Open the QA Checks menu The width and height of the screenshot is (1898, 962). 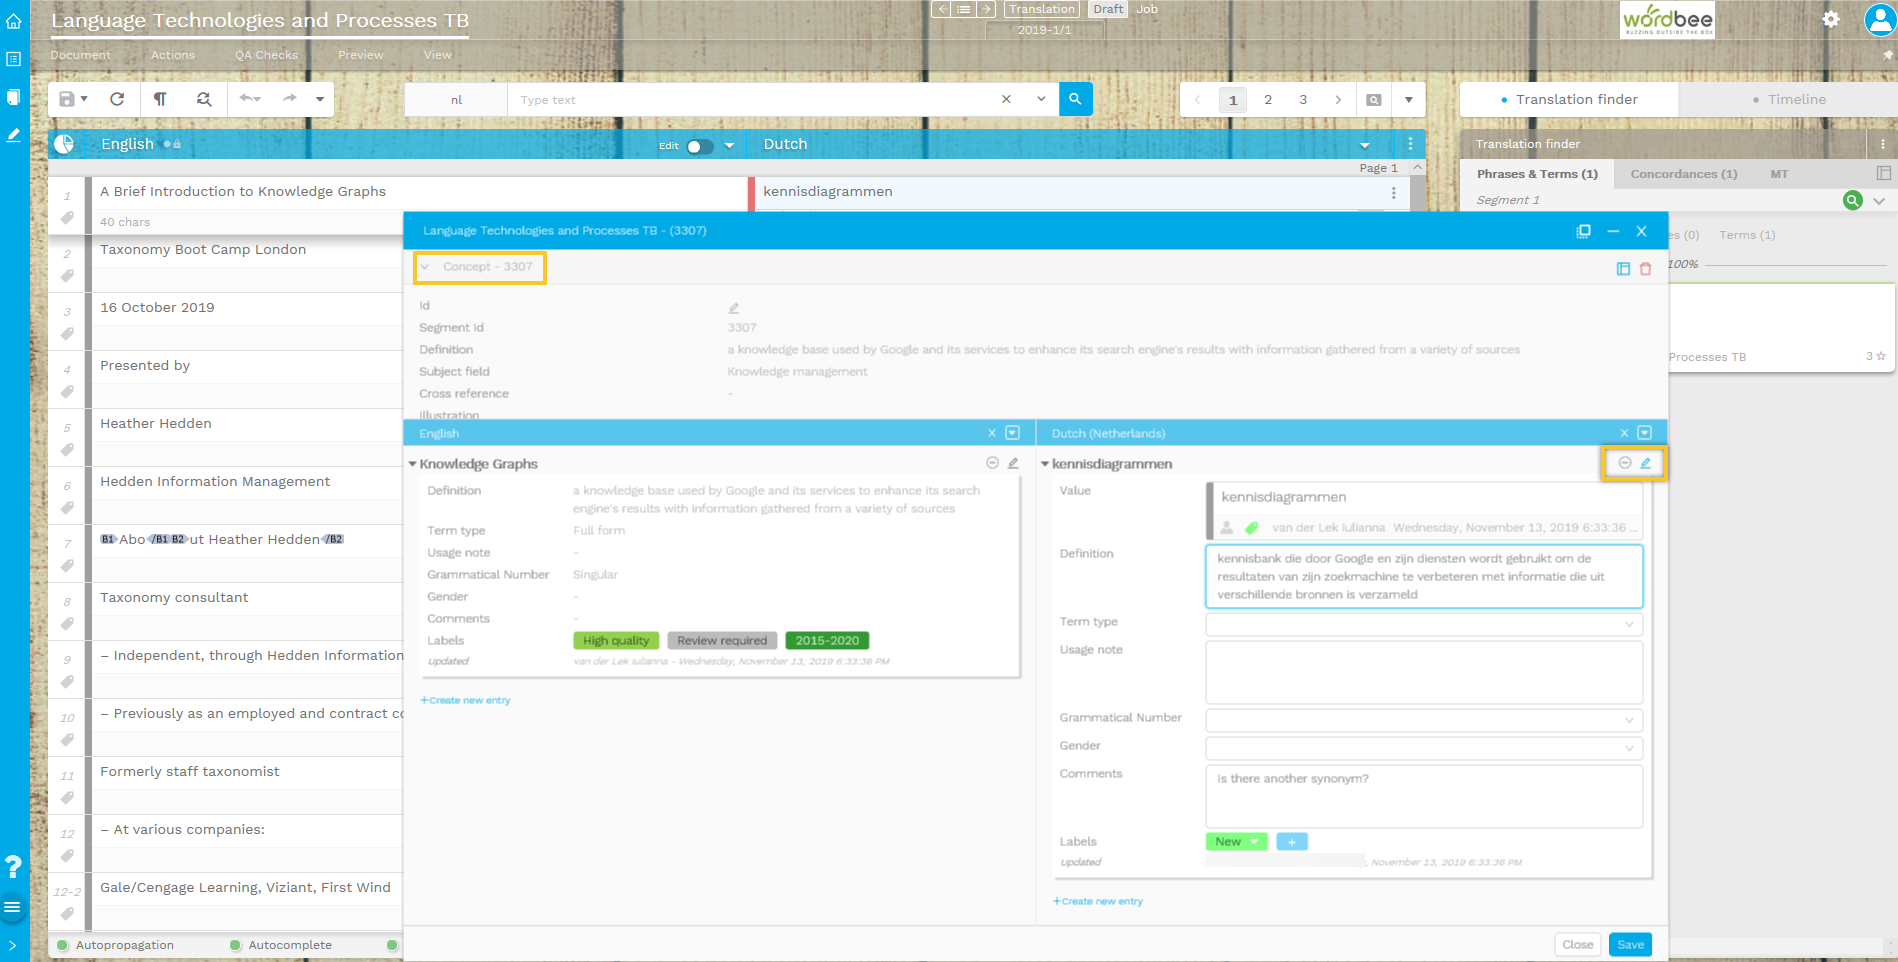266,55
